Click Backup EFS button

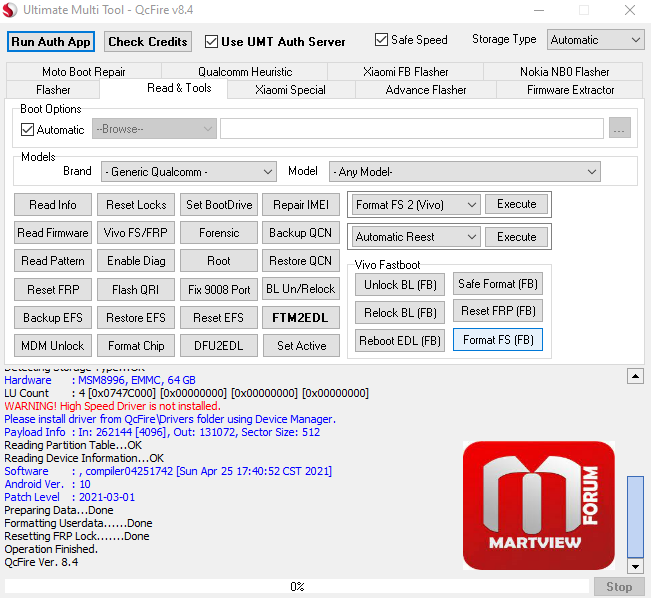[53, 318]
